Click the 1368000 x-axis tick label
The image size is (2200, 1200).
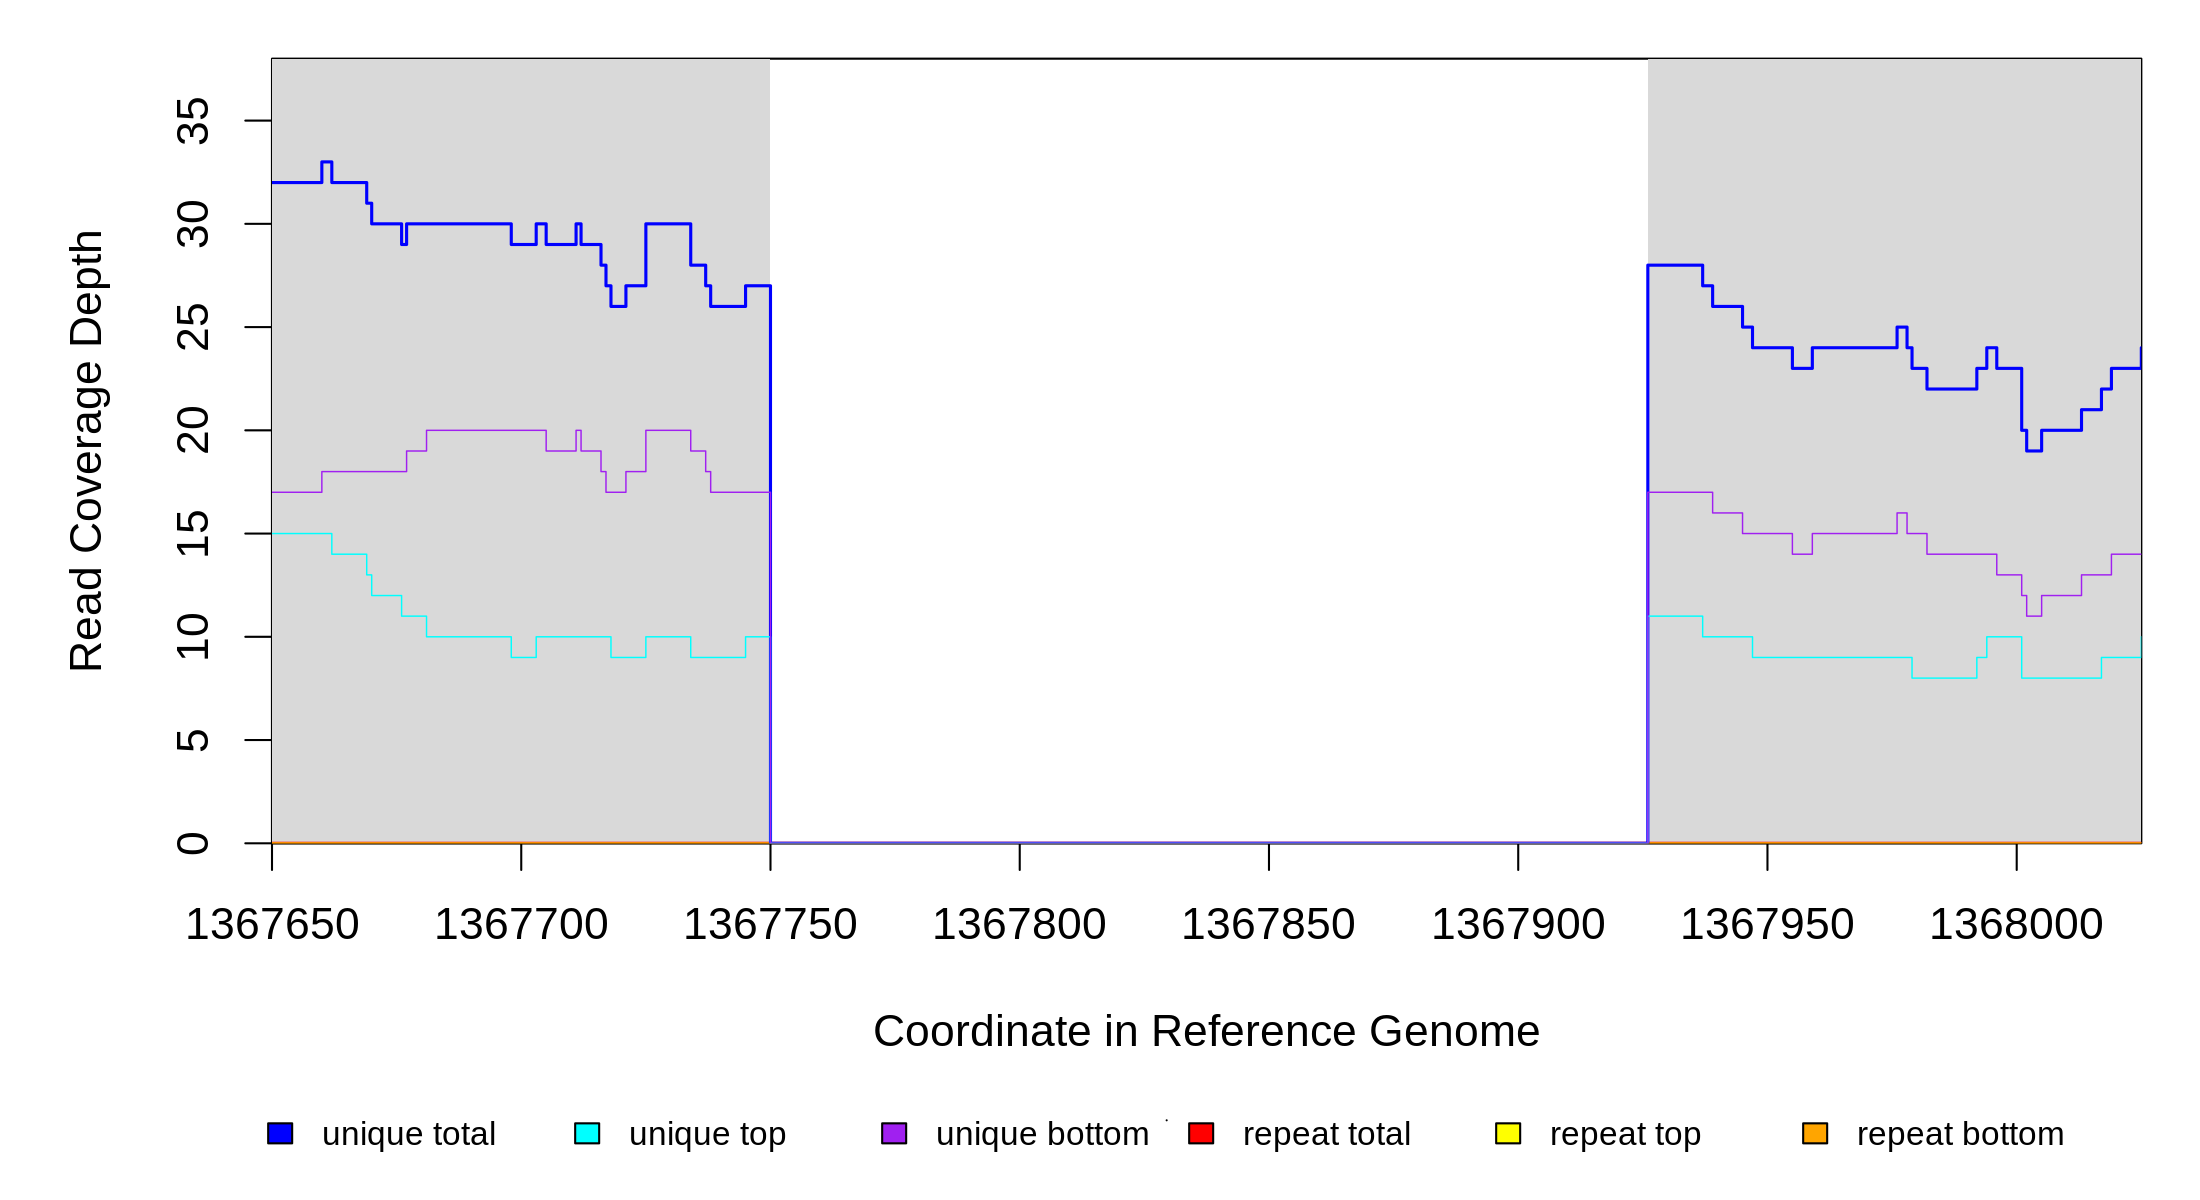(x=2016, y=924)
